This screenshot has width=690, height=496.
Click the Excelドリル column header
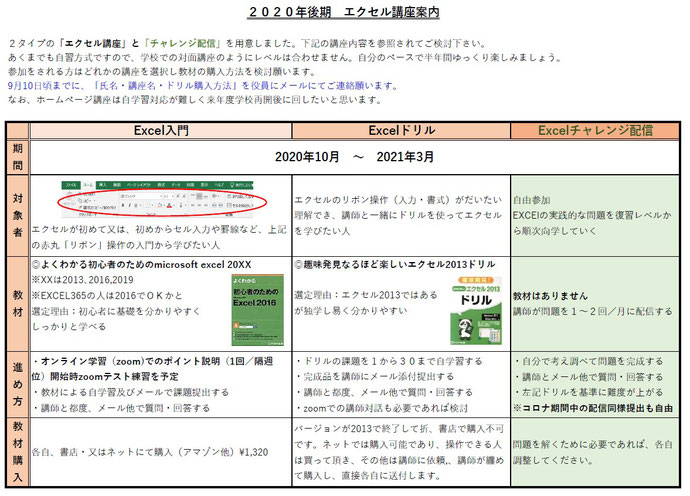(401, 131)
